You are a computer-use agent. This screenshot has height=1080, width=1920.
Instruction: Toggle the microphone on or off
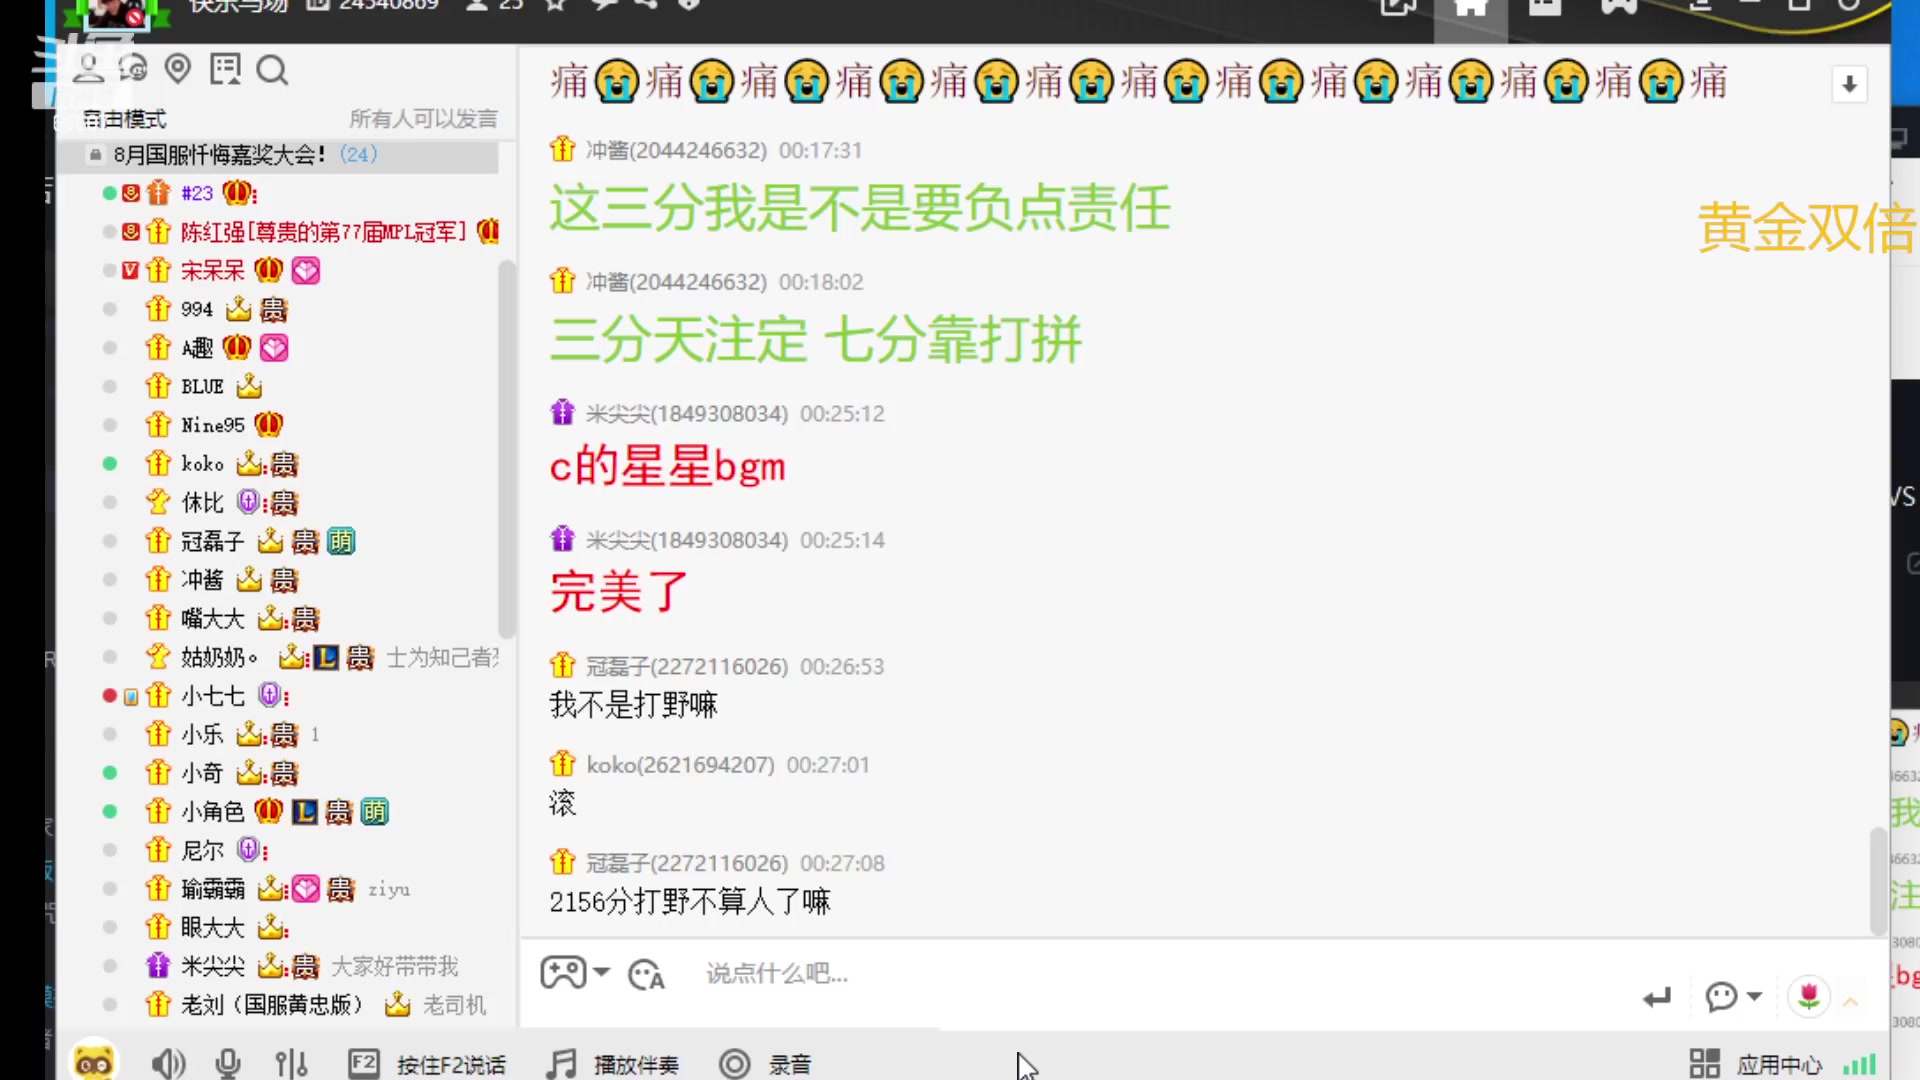click(x=228, y=1064)
